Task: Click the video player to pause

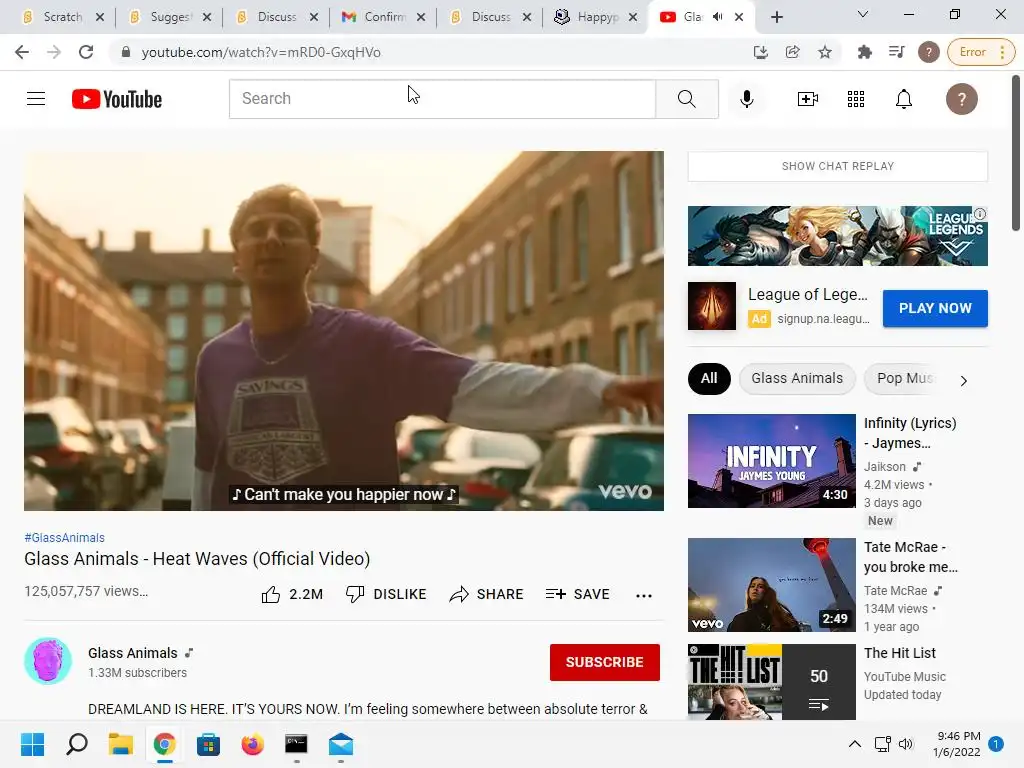Action: click(344, 330)
